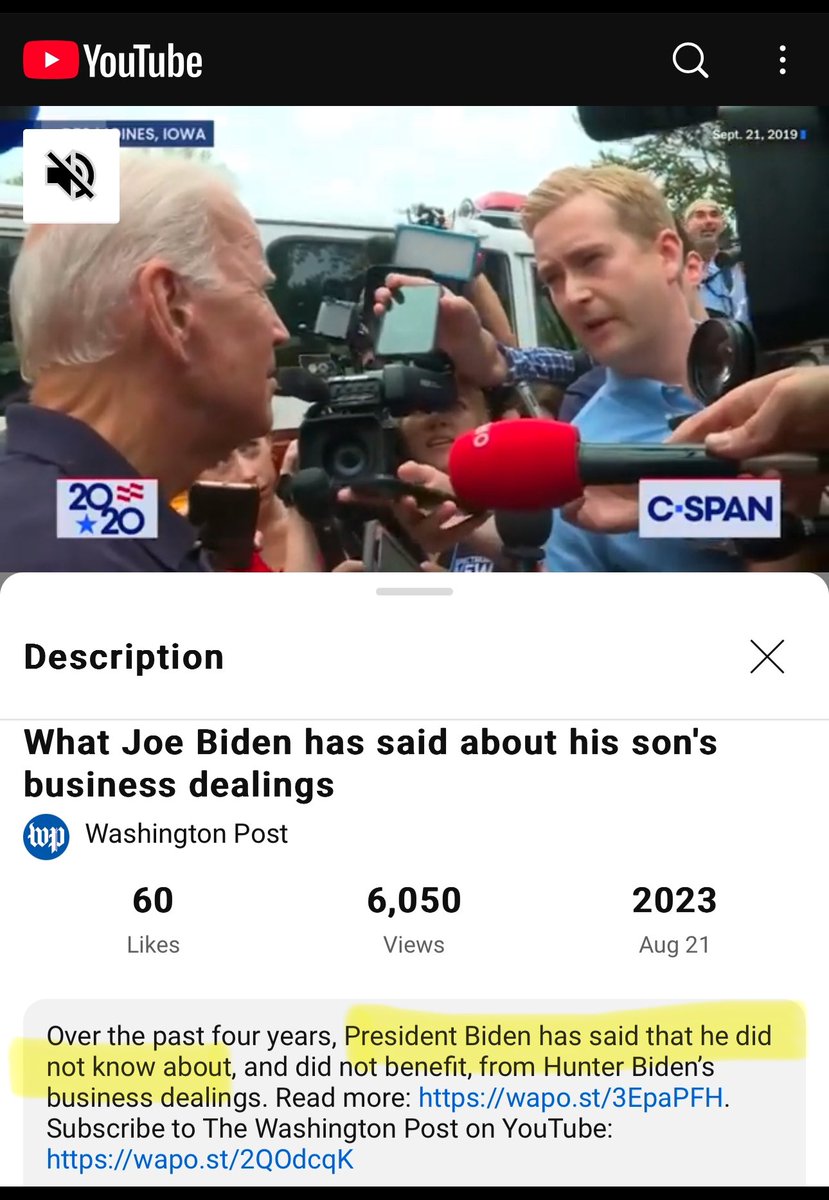Tap the 6,050 Views counter
The width and height of the screenshot is (829, 1200).
coord(414,919)
